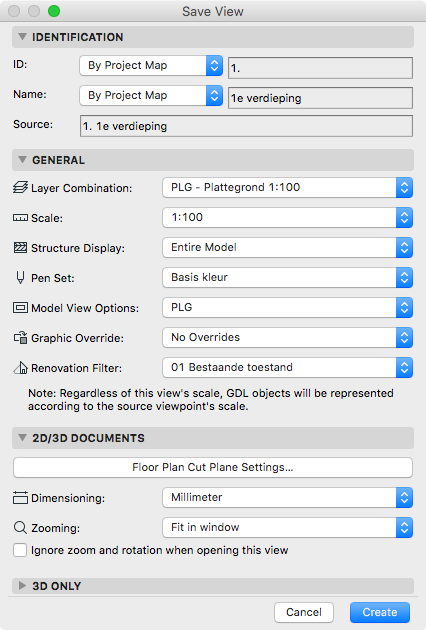Open the Renovation Filter dropdown
The width and height of the screenshot is (426, 630).
287,367
